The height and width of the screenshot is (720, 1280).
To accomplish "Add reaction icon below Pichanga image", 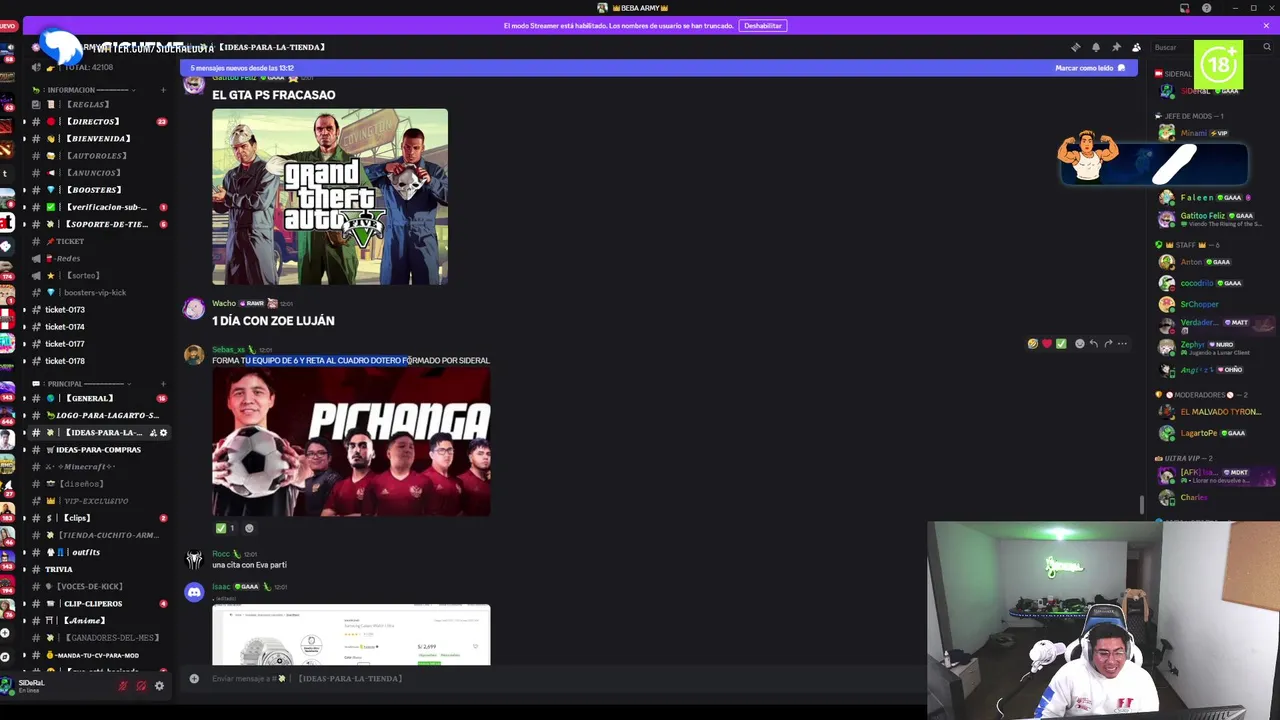I will (249, 528).
